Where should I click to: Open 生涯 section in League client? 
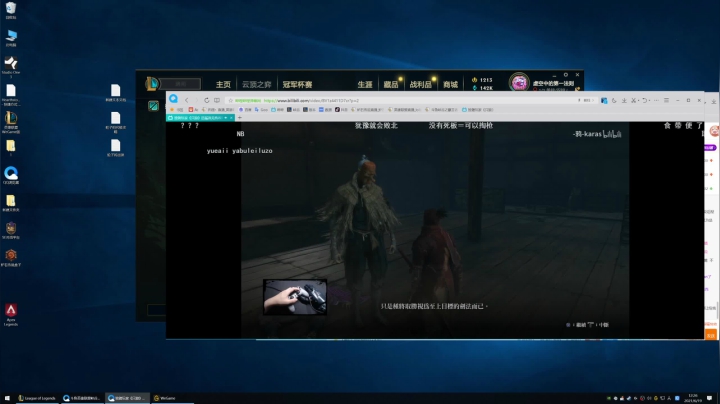365,84
